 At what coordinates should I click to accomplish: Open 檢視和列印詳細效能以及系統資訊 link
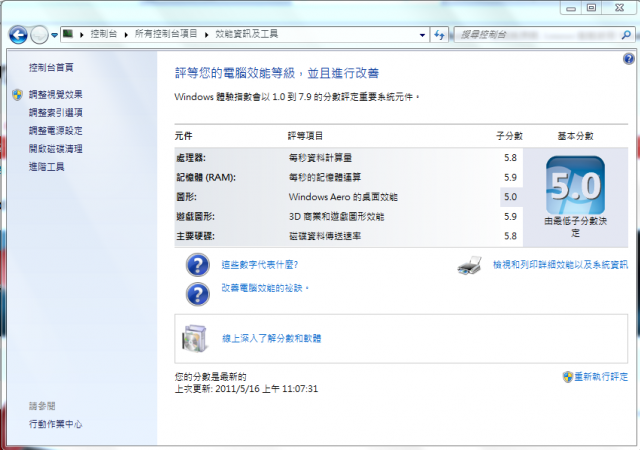coord(560,265)
